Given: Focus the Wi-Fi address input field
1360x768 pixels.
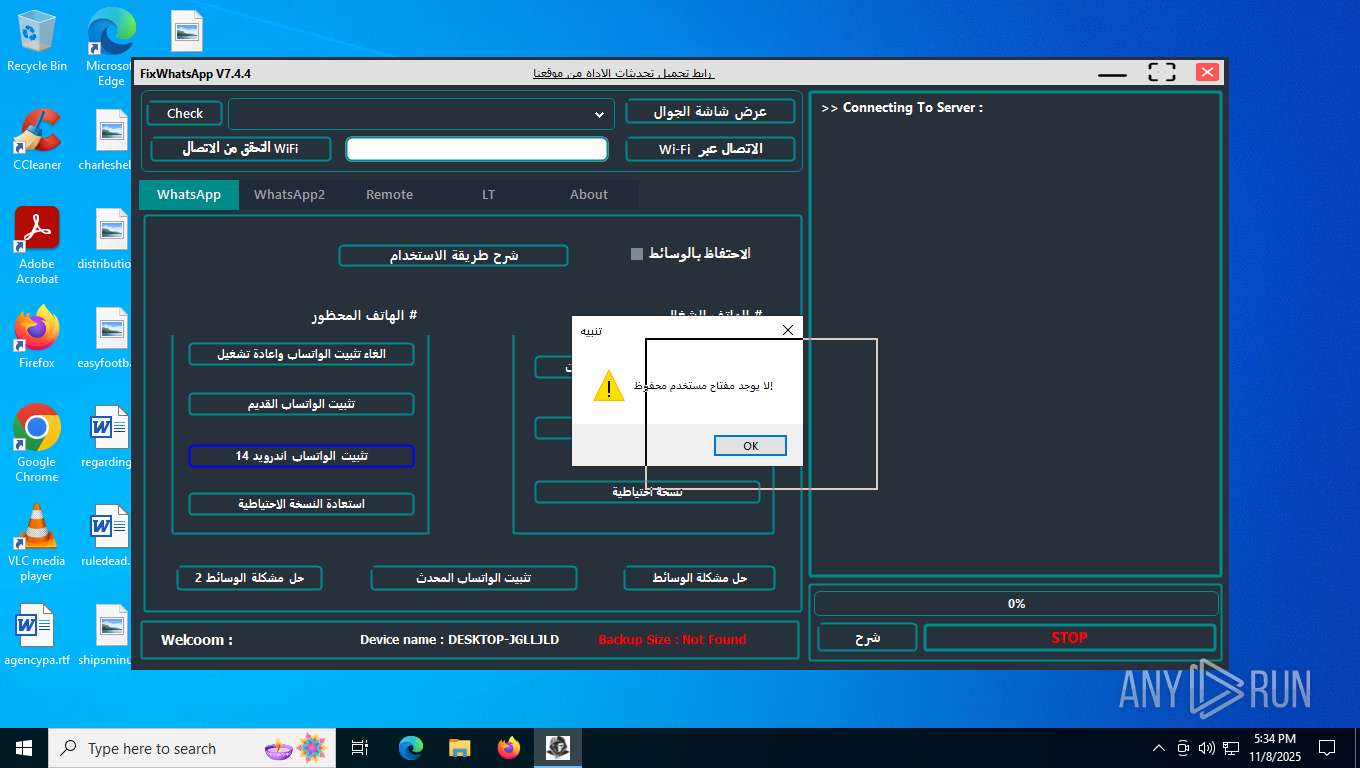Looking at the screenshot, I should (477, 149).
